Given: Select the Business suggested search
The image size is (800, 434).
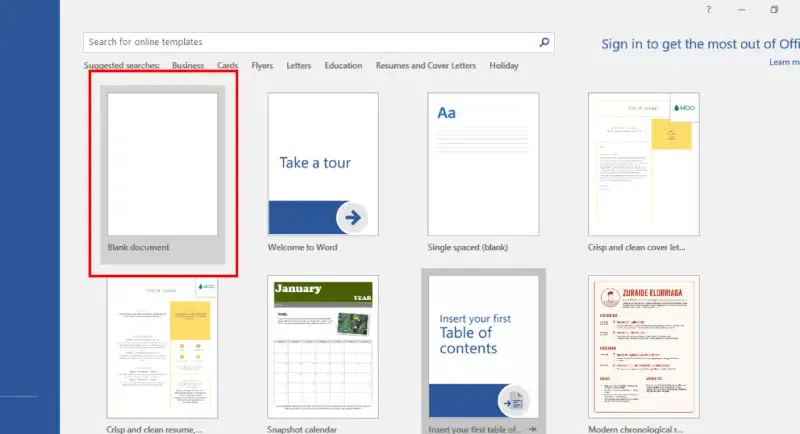Looking at the screenshot, I should point(188,65).
